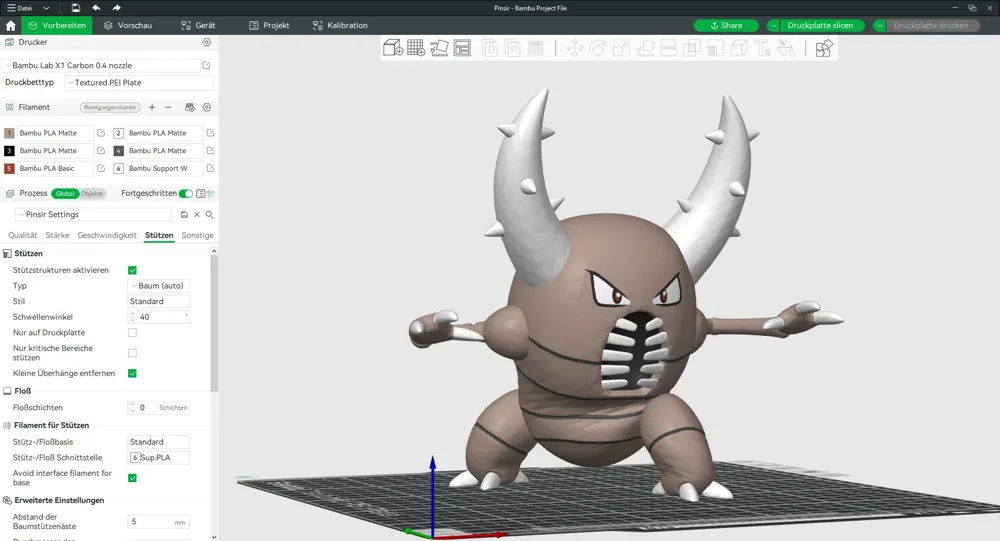This screenshot has height=541, width=1000.
Task: Edit the Bambu Lab X1 Carbon printer preset
Action: tap(206, 65)
